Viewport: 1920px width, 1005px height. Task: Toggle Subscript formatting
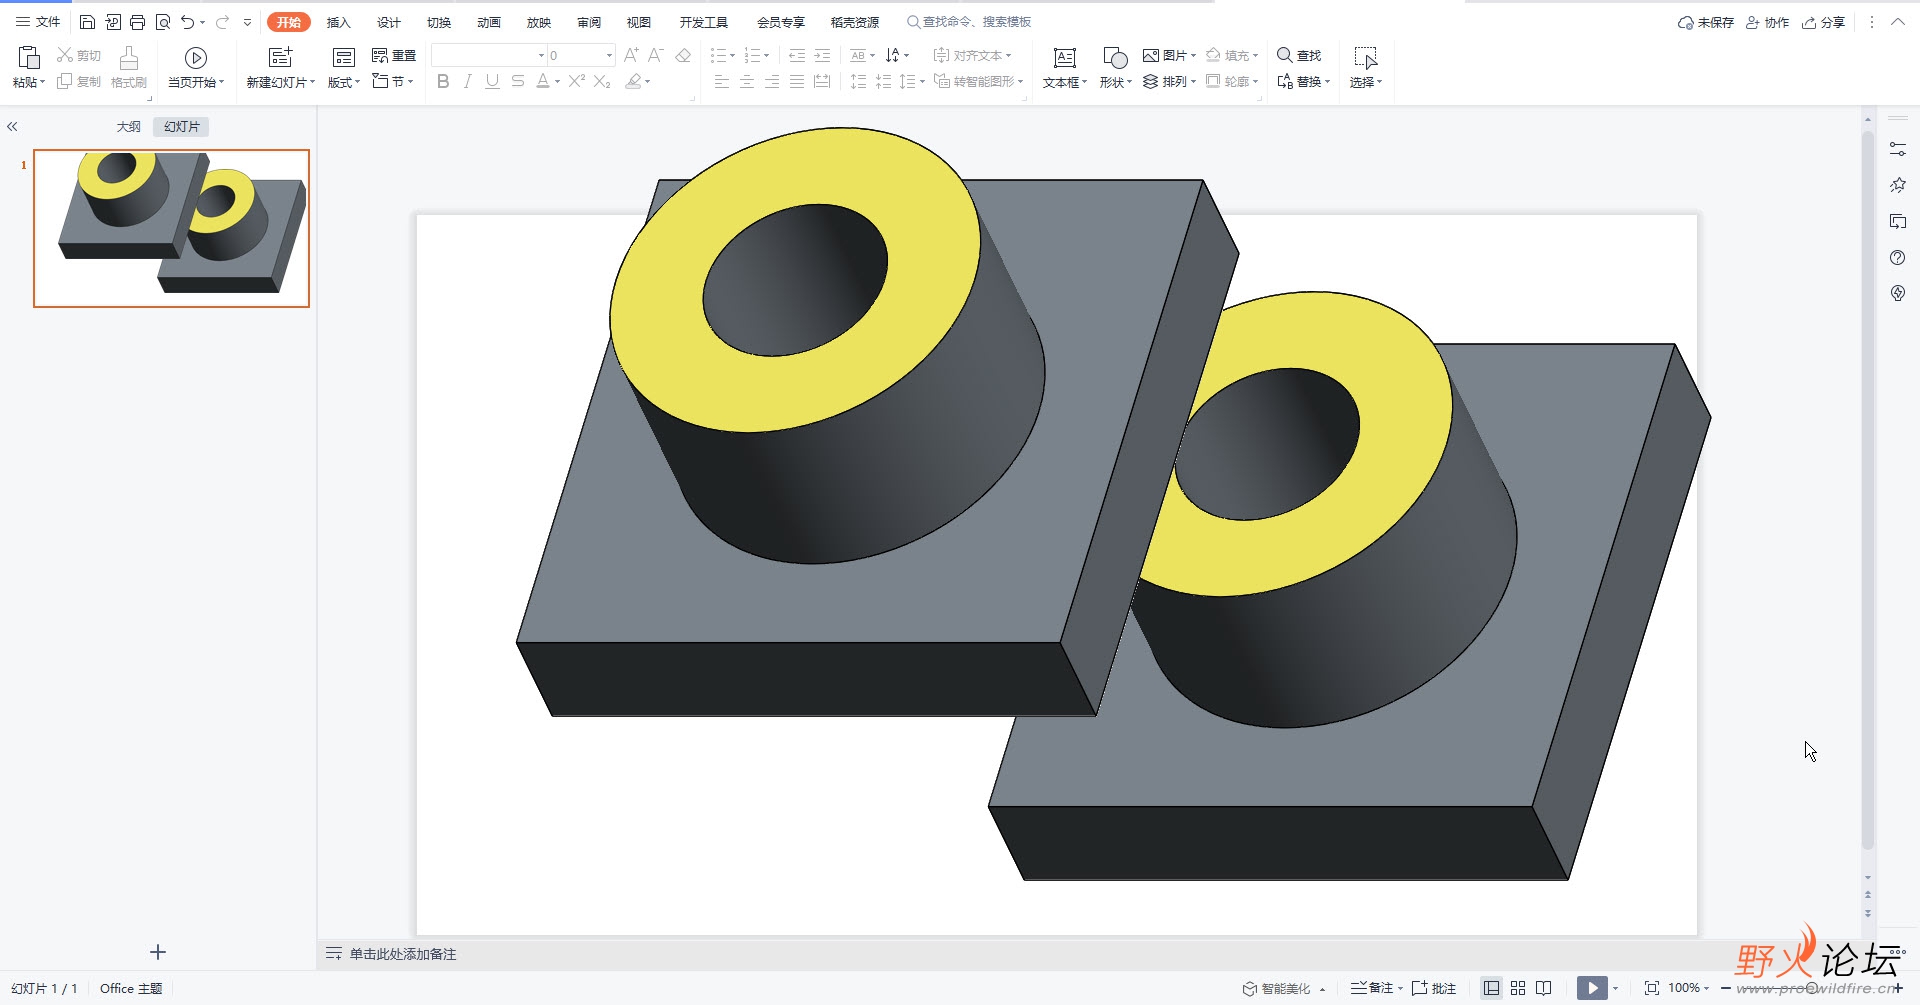602,82
